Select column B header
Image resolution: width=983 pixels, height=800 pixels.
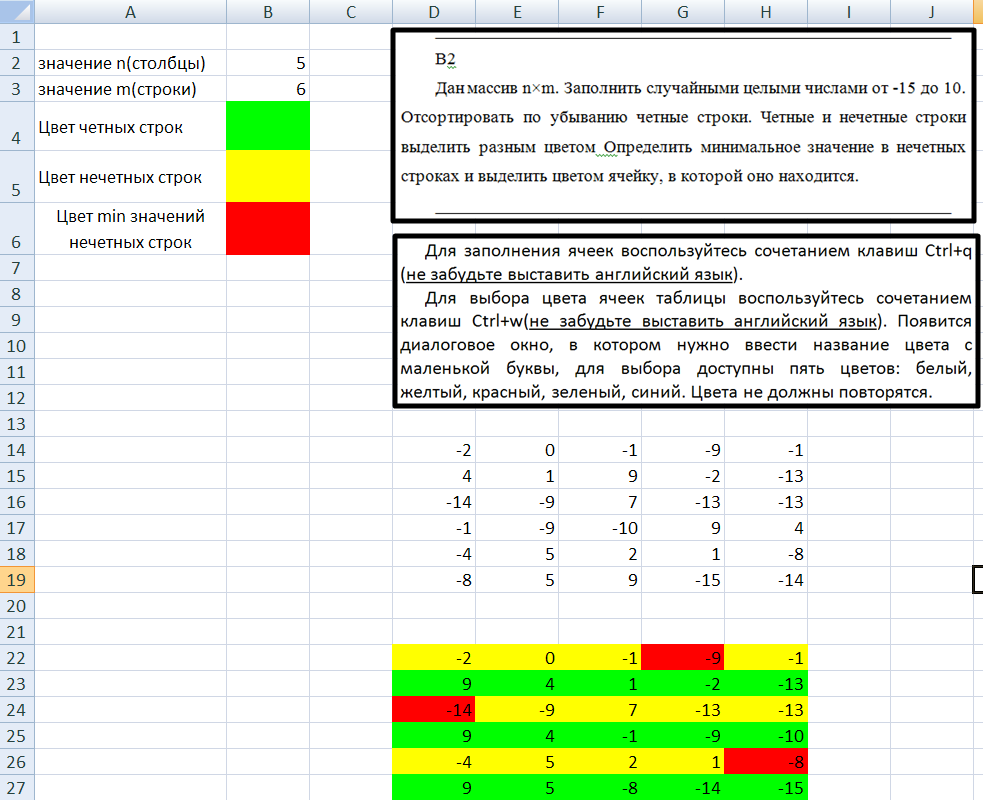[x=268, y=11]
